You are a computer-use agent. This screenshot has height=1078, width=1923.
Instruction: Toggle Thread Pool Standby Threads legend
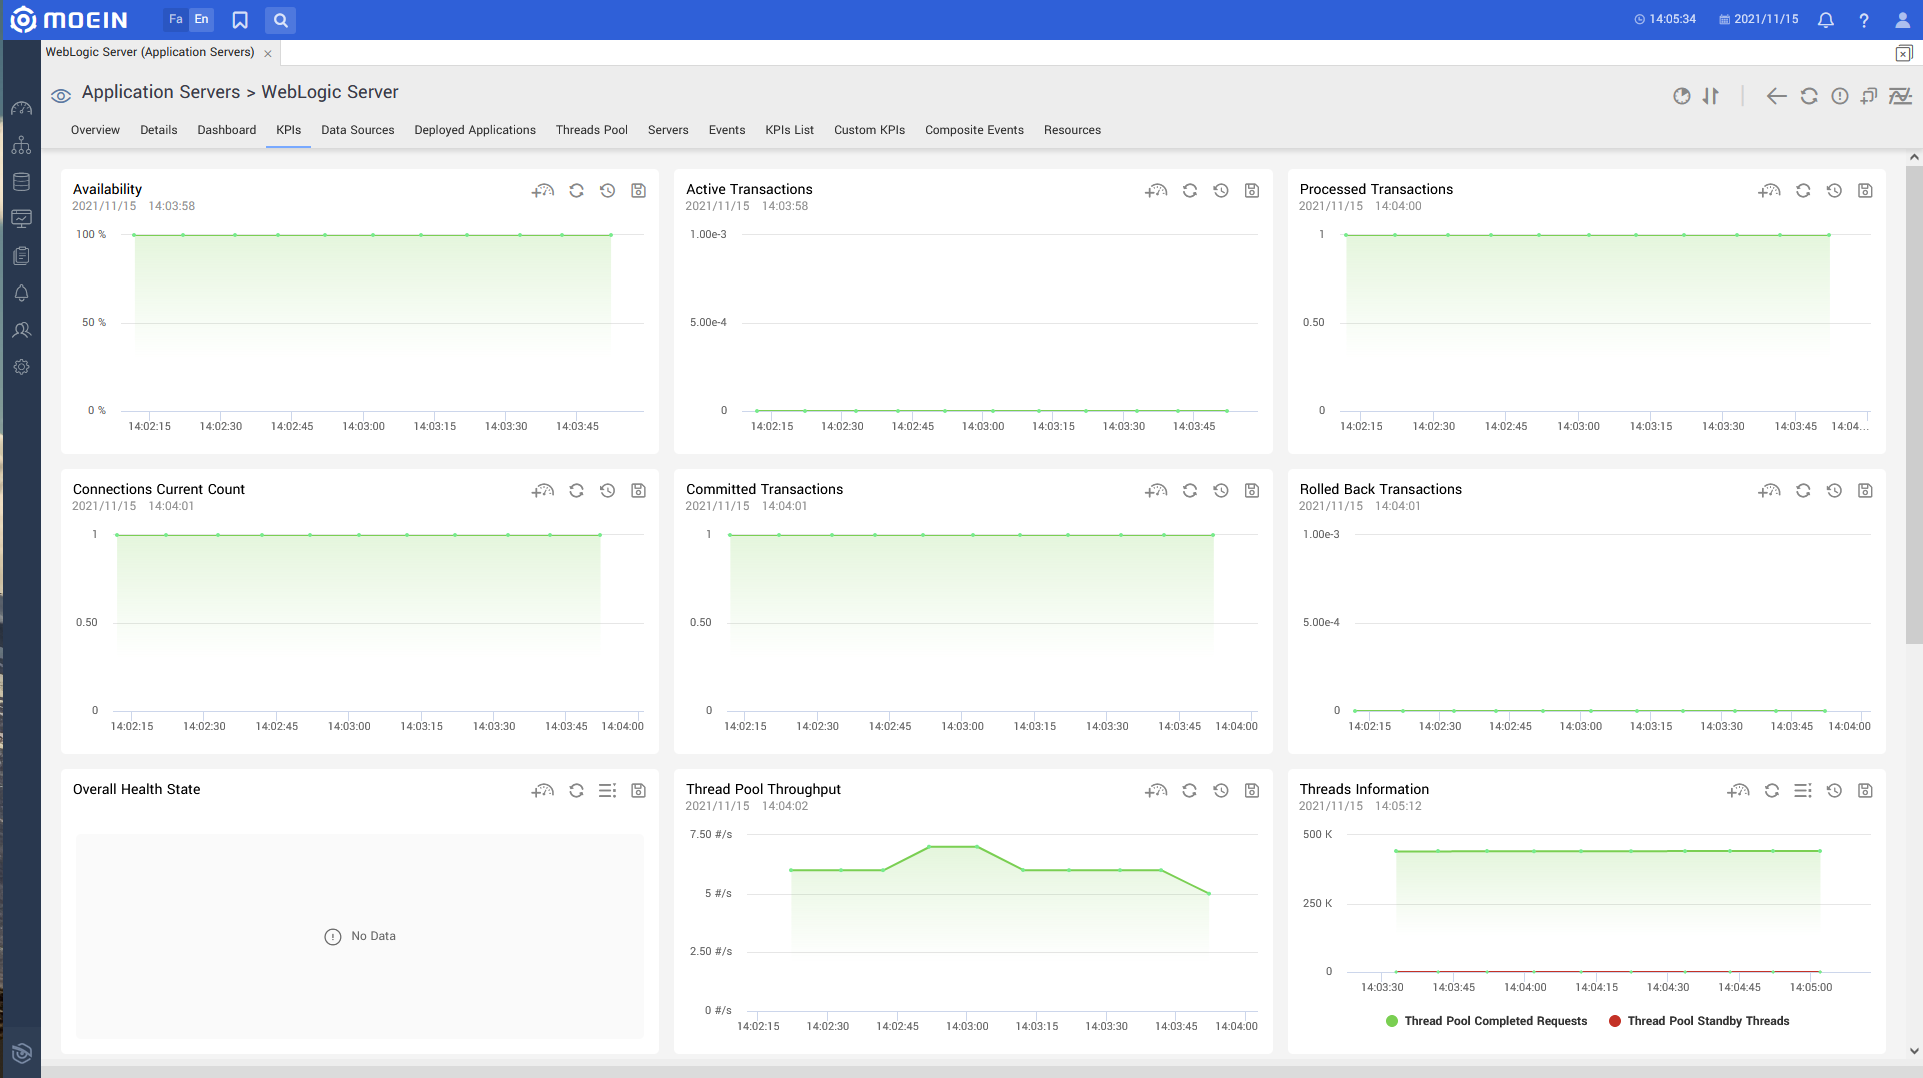(x=1699, y=1021)
